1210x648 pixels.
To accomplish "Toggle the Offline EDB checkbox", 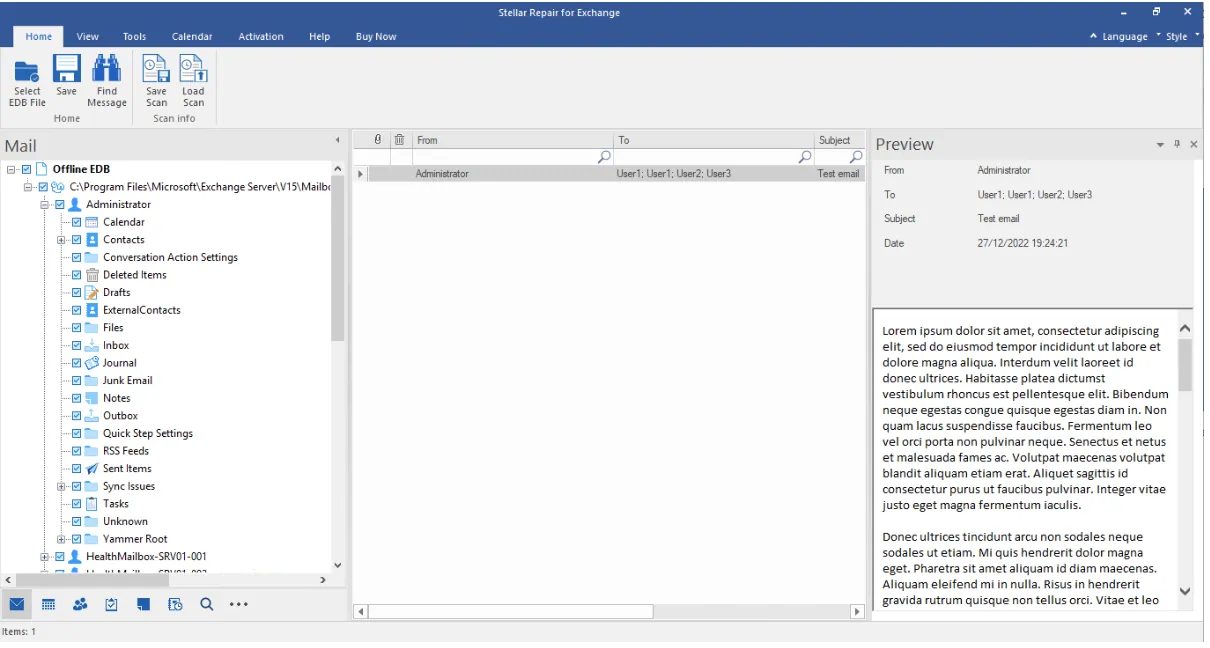I will pyautogui.click(x=26, y=169).
